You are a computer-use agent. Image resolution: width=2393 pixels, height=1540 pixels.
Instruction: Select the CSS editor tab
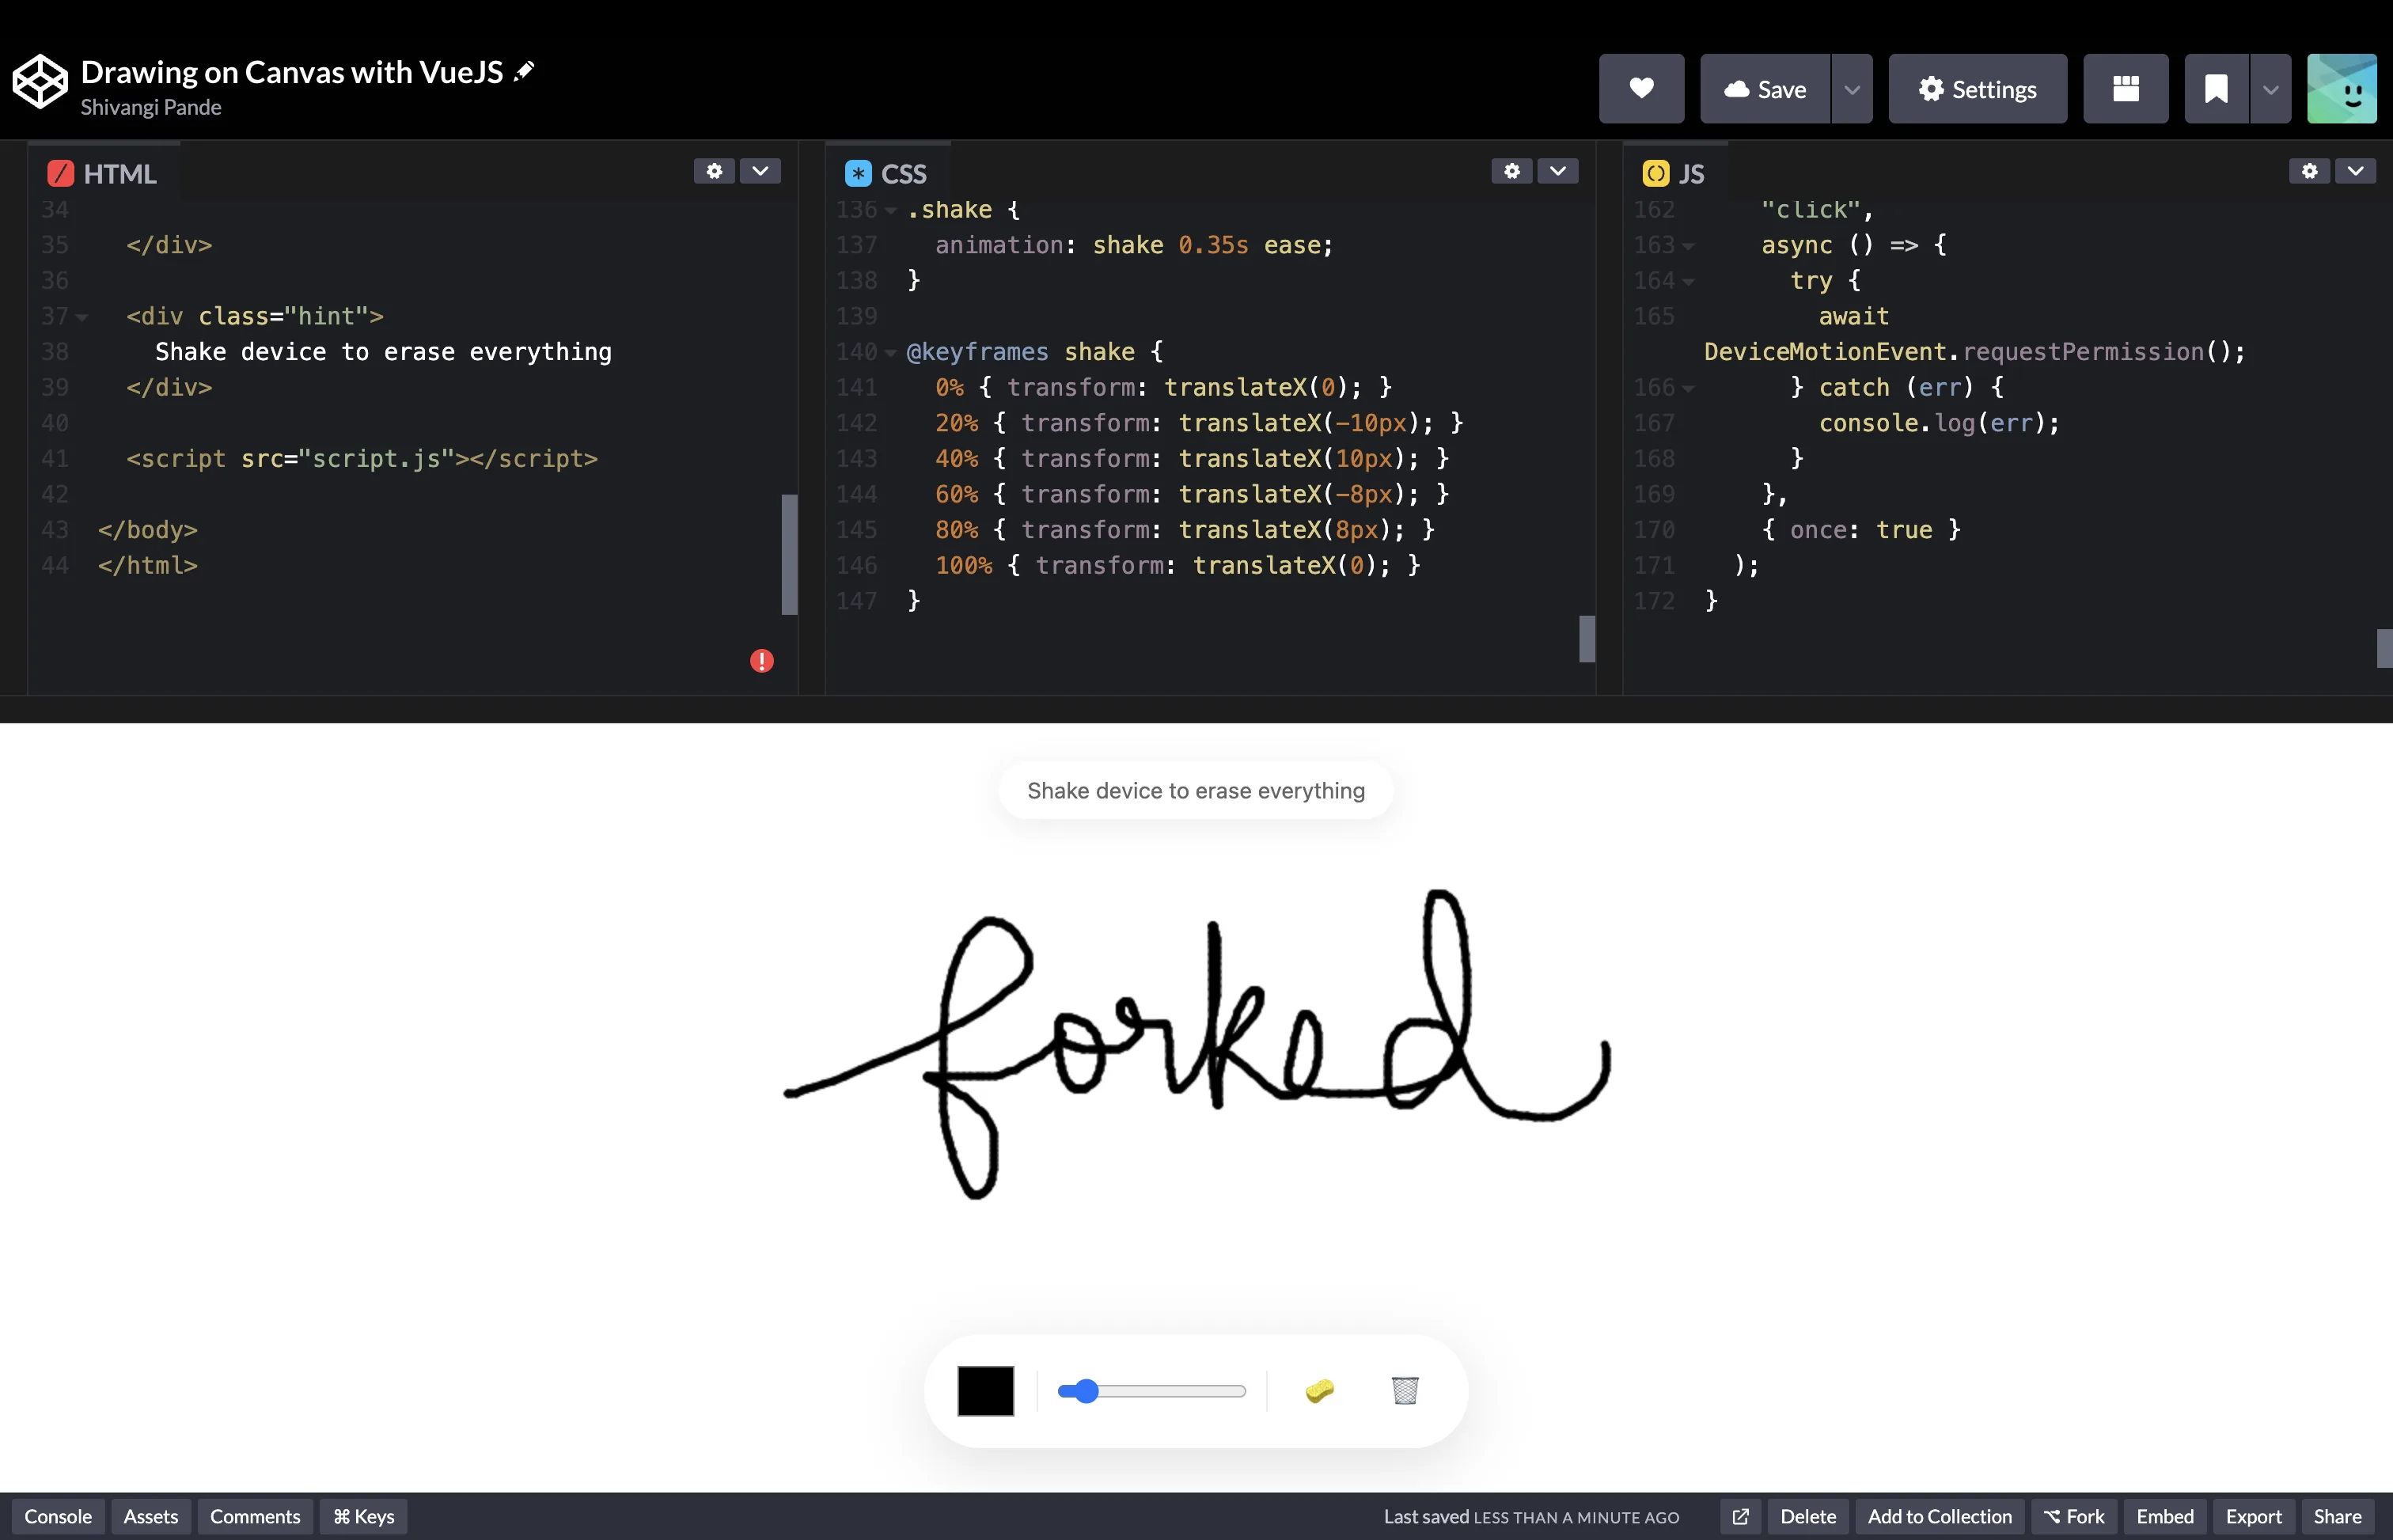(x=886, y=173)
